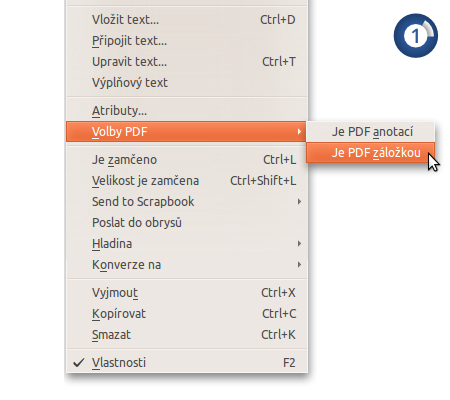Select Vyjmout to cut the item
Viewport: 450px width, 400px height.
[x=186, y=293]
